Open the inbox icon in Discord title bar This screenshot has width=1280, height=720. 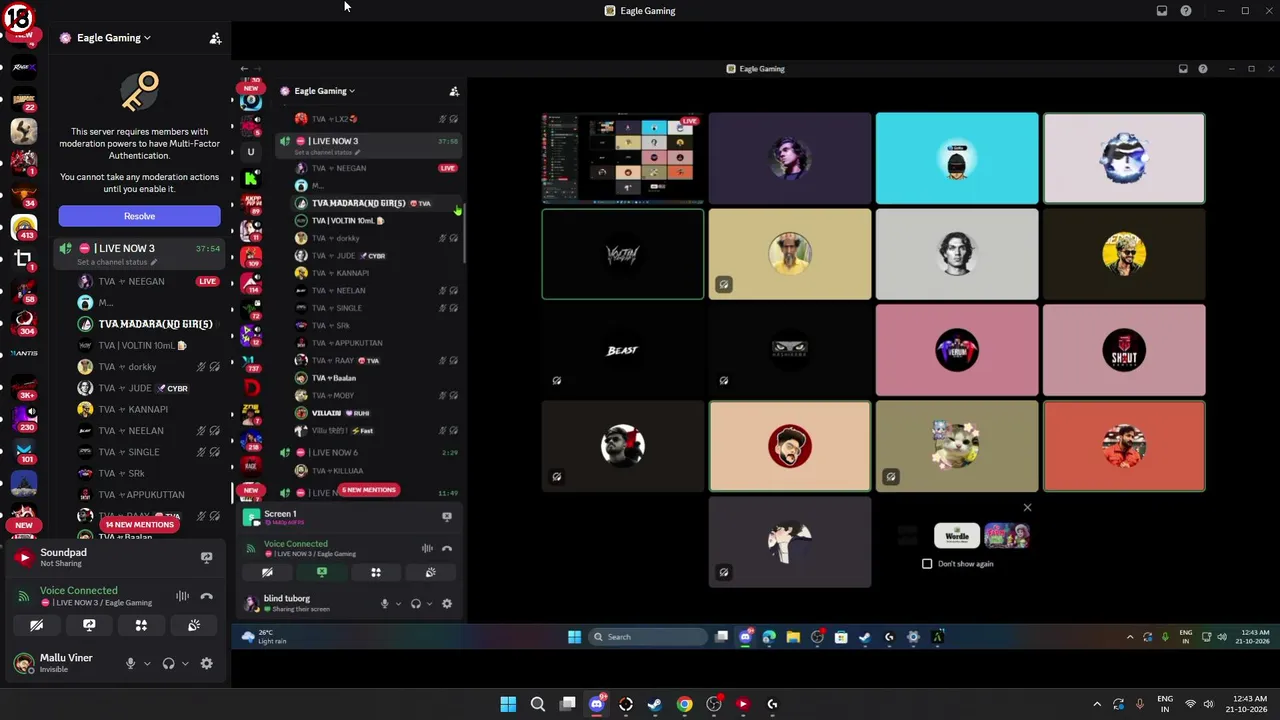point(1162,11)
